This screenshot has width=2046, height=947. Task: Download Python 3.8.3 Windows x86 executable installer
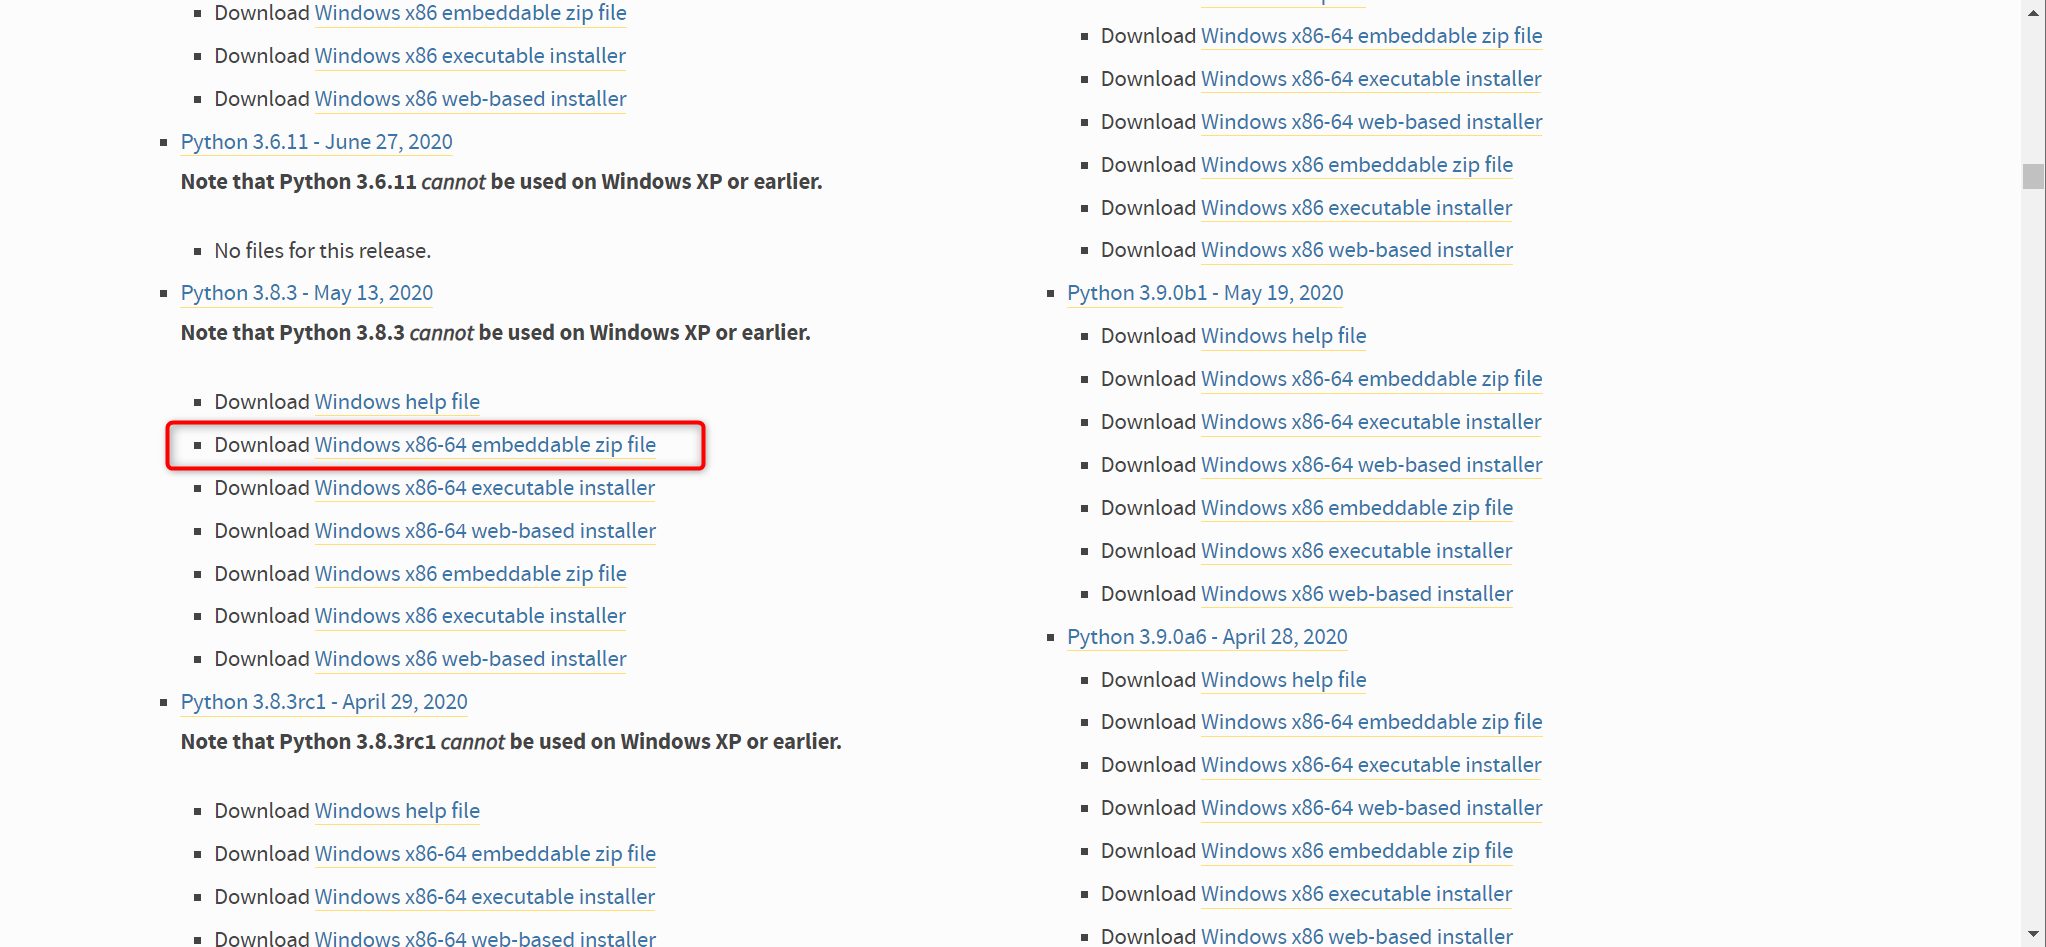click(470, 616)
